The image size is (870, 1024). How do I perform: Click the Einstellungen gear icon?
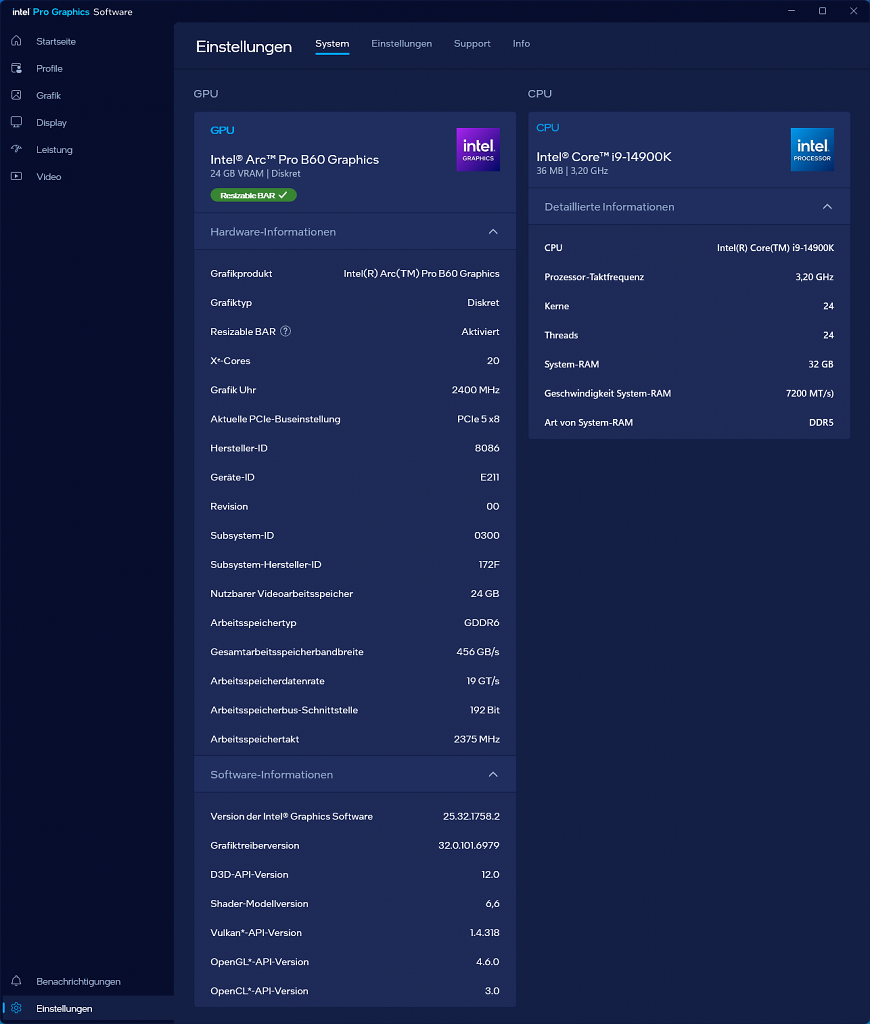(16, 1008)
